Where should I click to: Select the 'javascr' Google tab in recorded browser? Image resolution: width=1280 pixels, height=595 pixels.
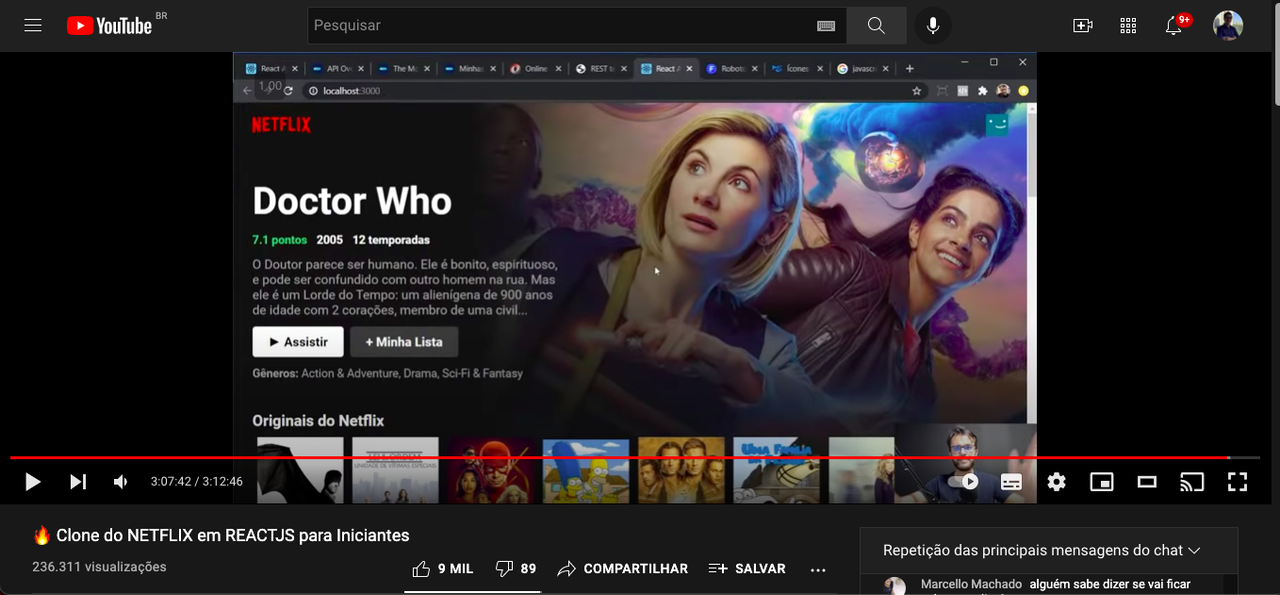click(x=864, y=69)
